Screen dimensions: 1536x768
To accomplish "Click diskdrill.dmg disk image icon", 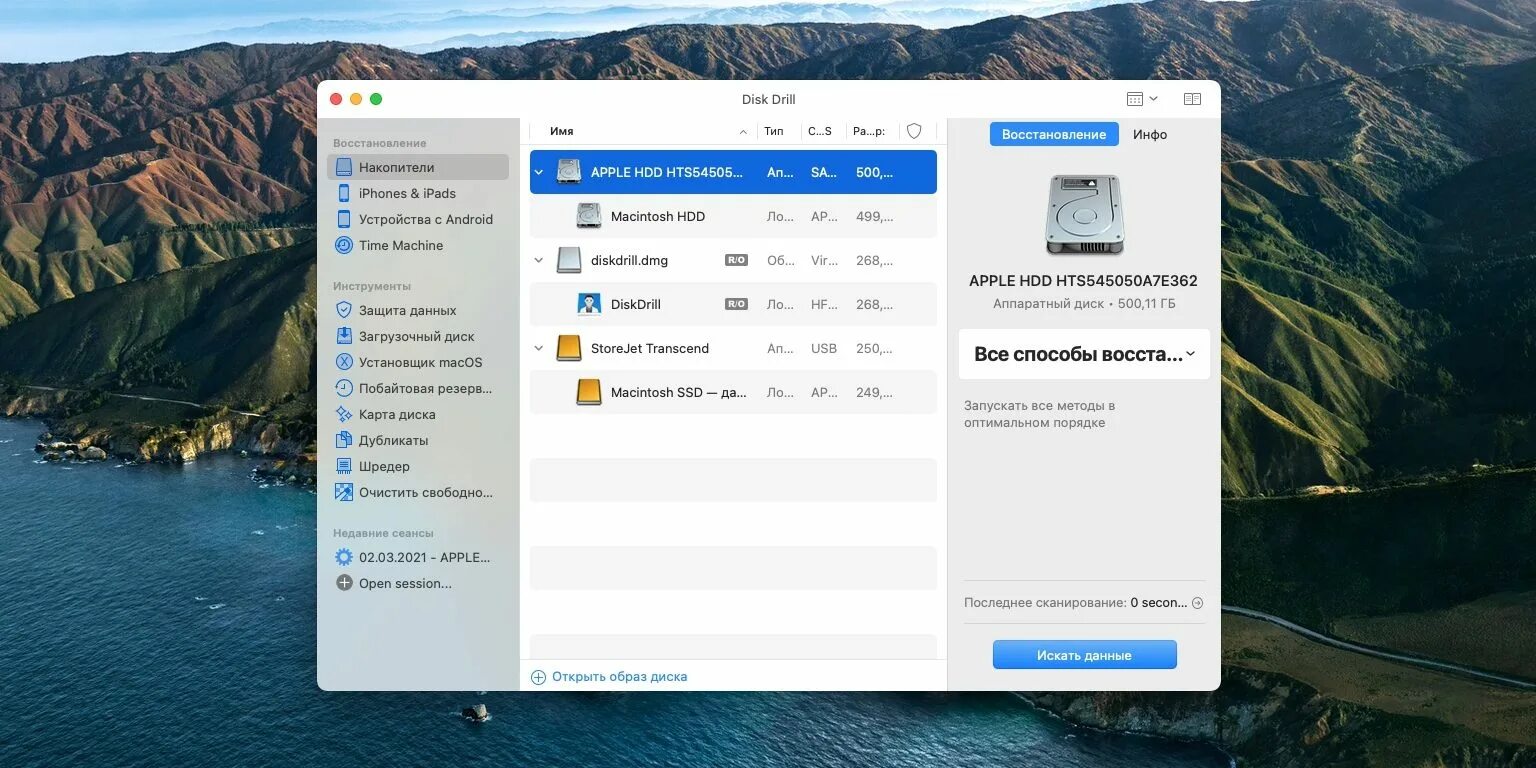I will point(569,260).
